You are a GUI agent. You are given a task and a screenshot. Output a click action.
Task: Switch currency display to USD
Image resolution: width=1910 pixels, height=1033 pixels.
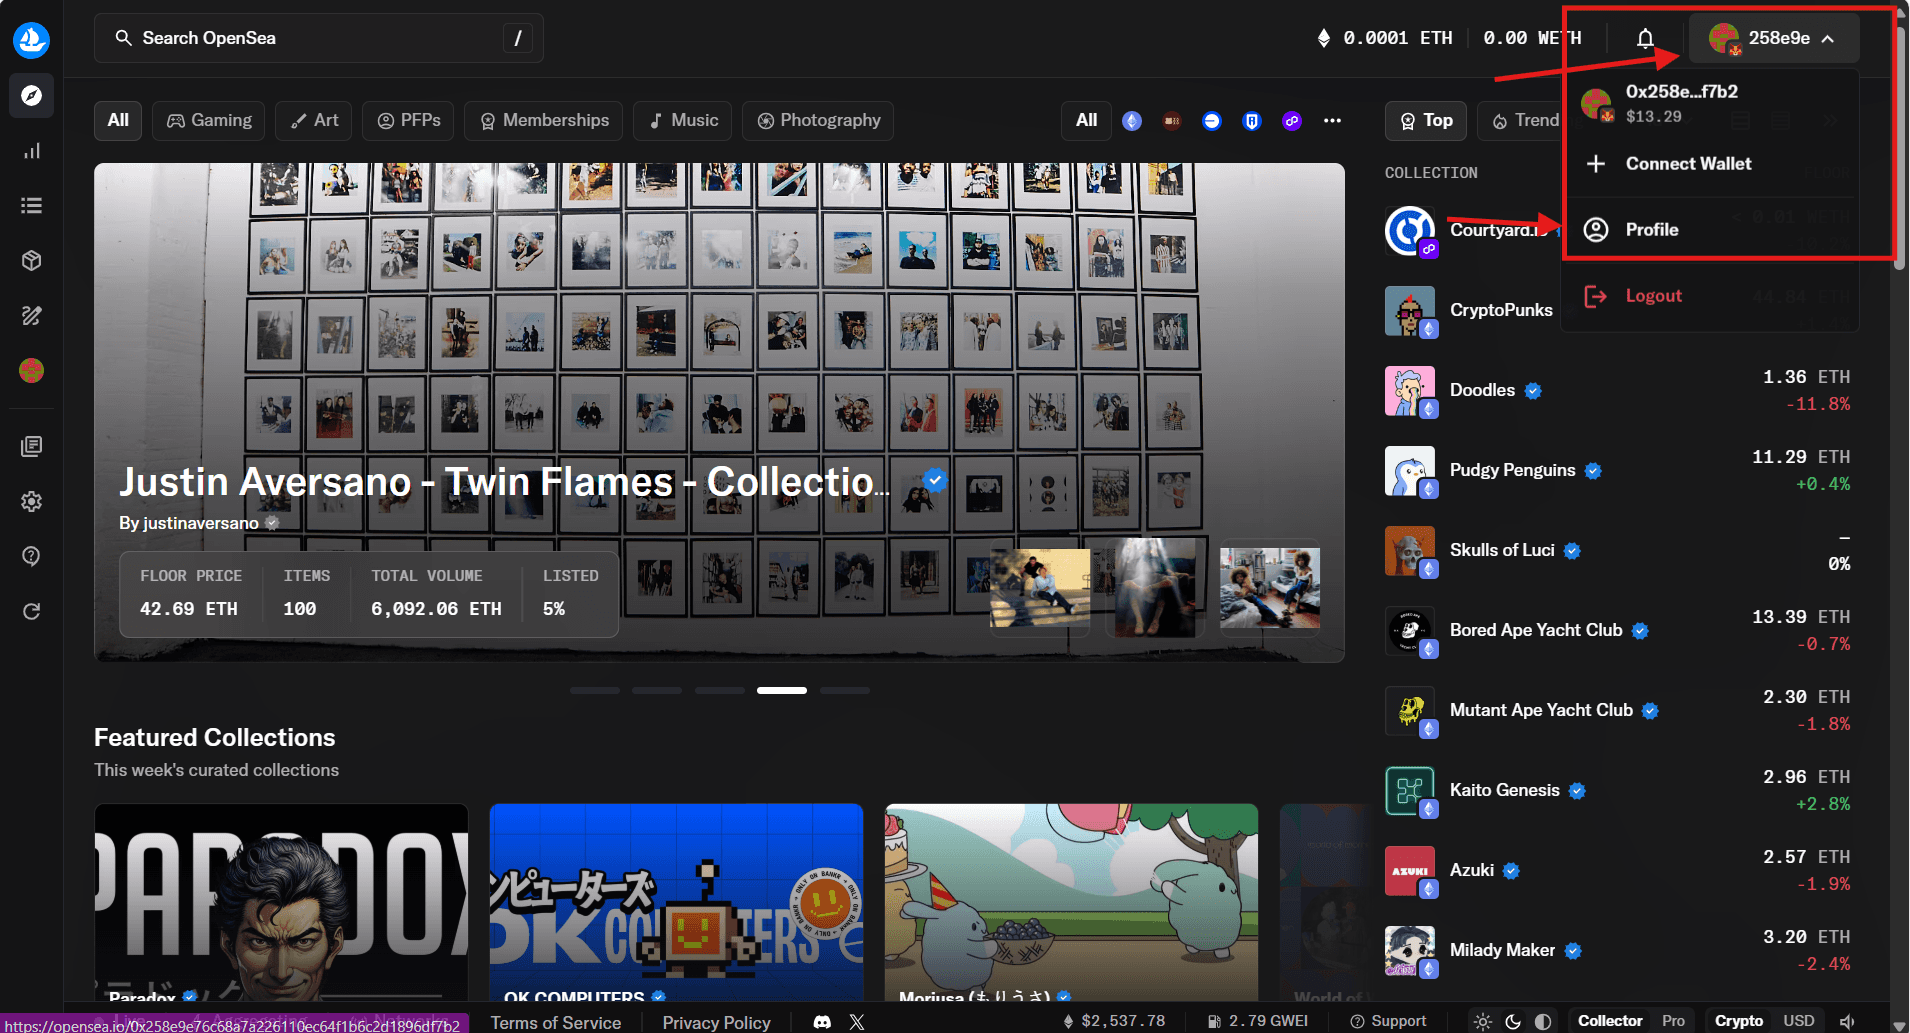[x=1799, y=1021]
